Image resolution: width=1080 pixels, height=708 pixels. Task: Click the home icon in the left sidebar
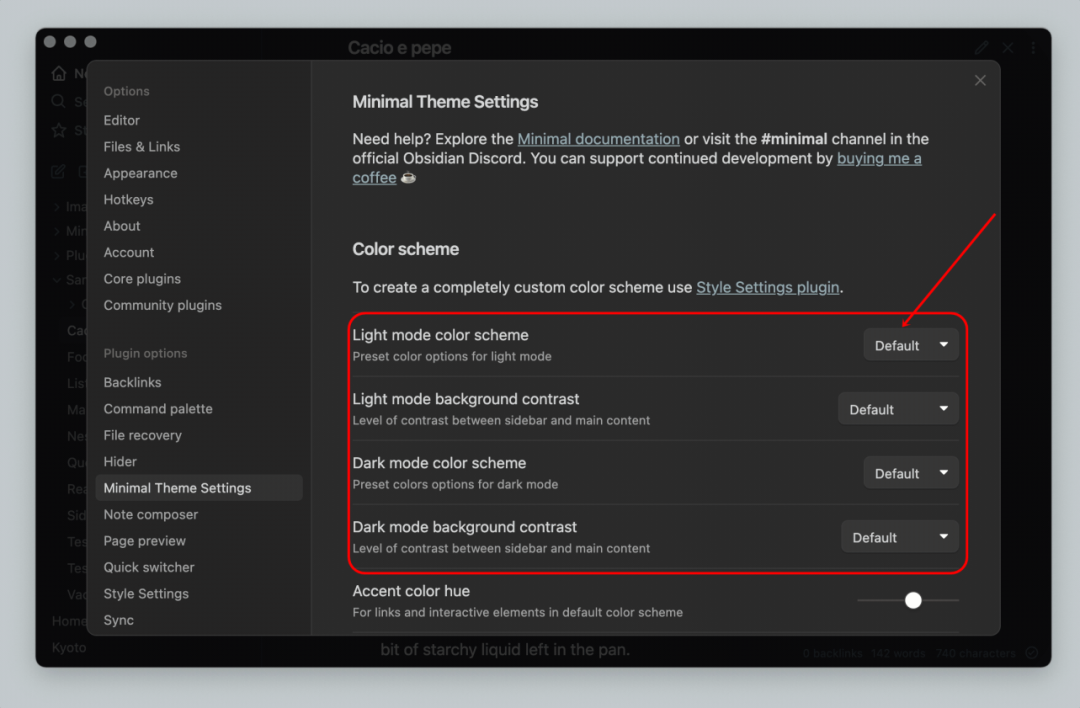[x=59, y=74]
